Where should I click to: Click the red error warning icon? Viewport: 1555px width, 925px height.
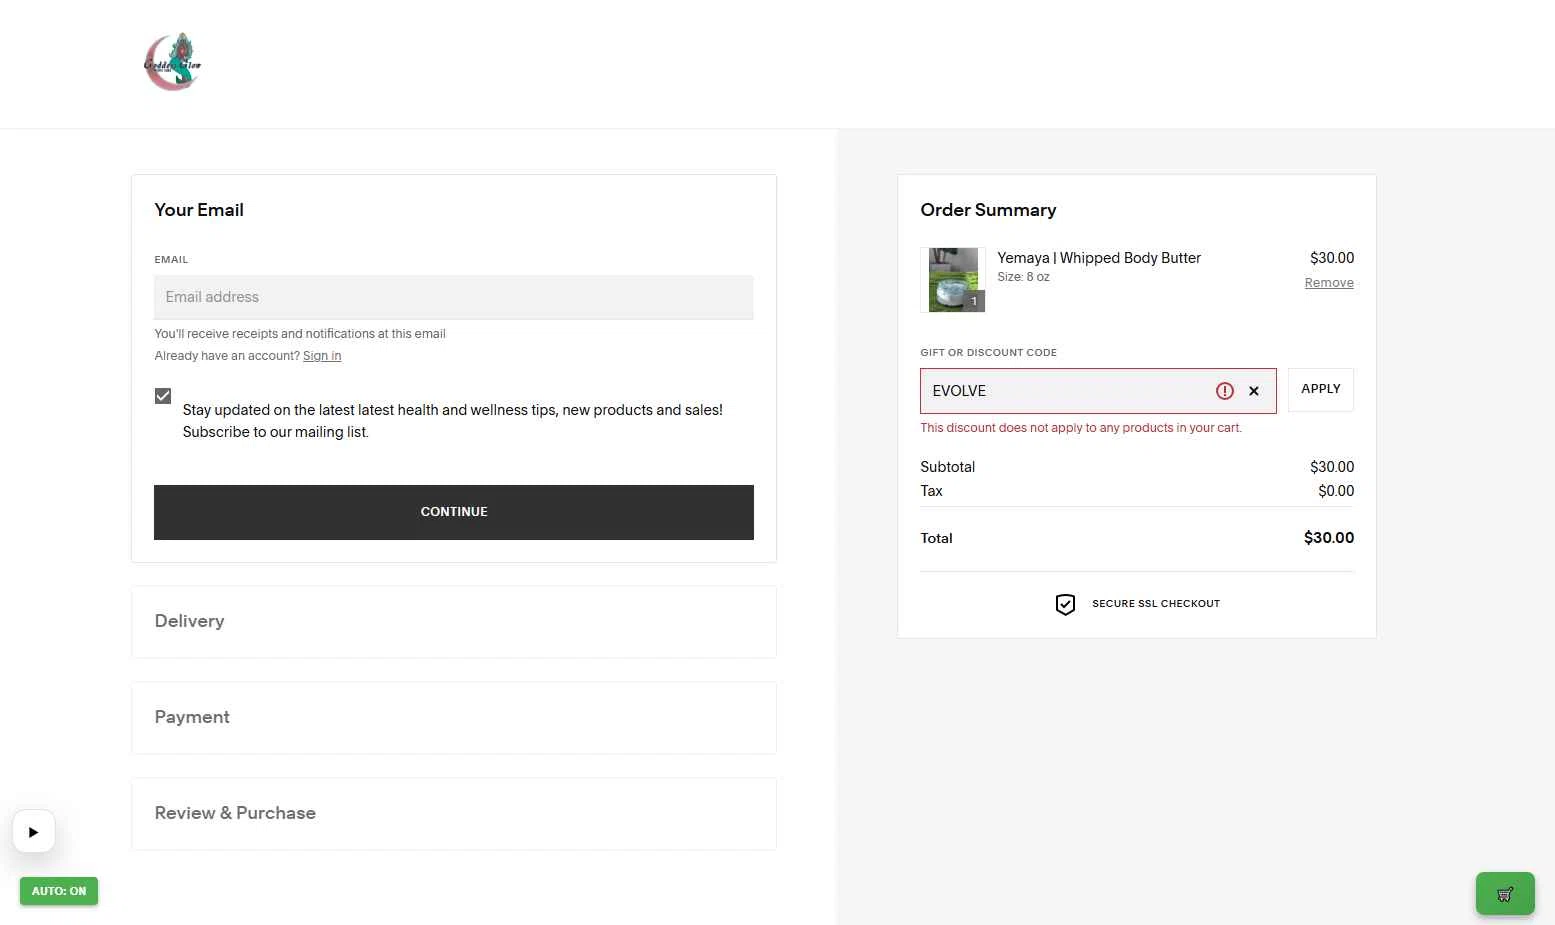click(1224, 391)
